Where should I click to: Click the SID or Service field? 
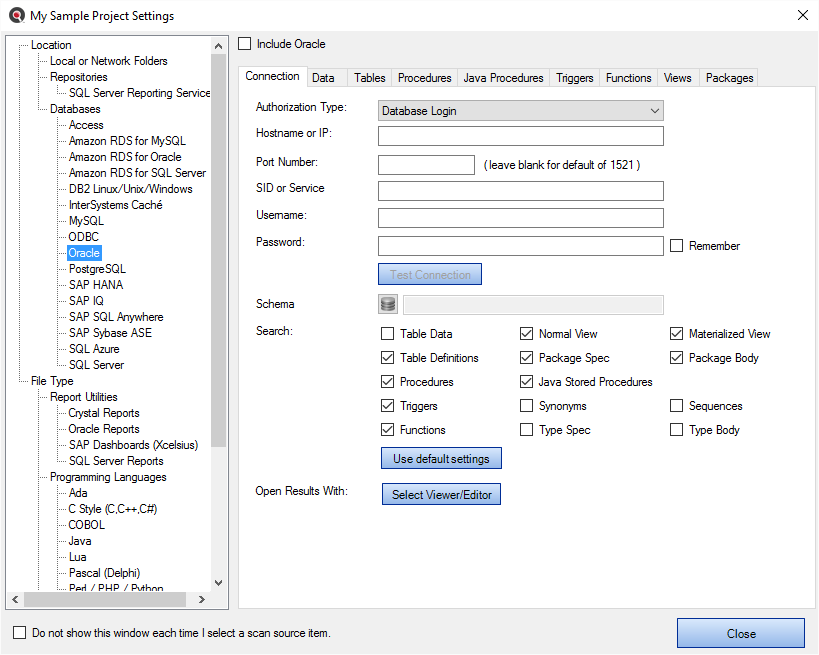[521, 191]
